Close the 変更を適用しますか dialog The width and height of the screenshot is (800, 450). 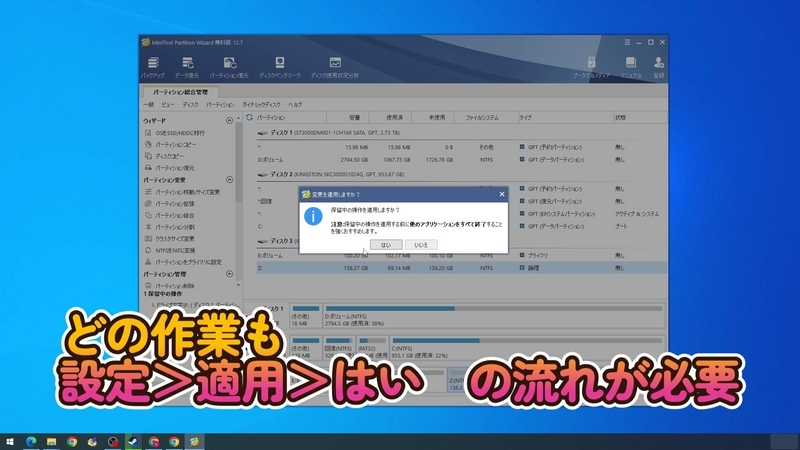(x=502, y=194)
